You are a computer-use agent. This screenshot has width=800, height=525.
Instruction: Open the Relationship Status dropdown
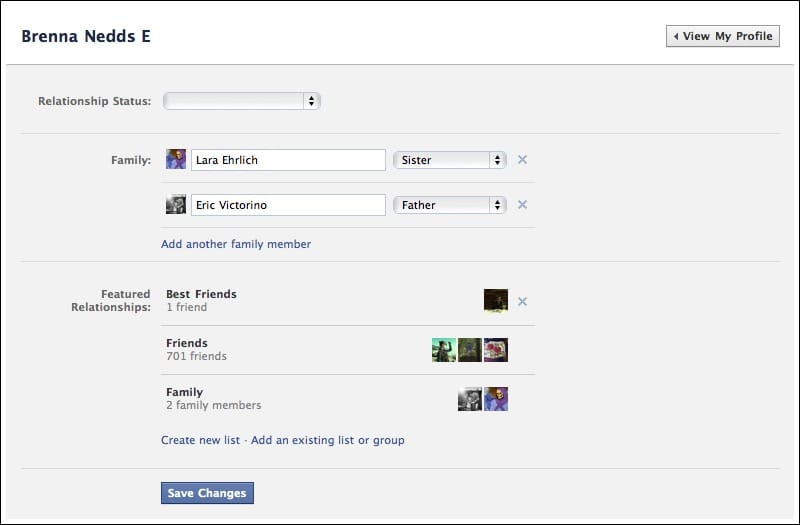(242, 101)
